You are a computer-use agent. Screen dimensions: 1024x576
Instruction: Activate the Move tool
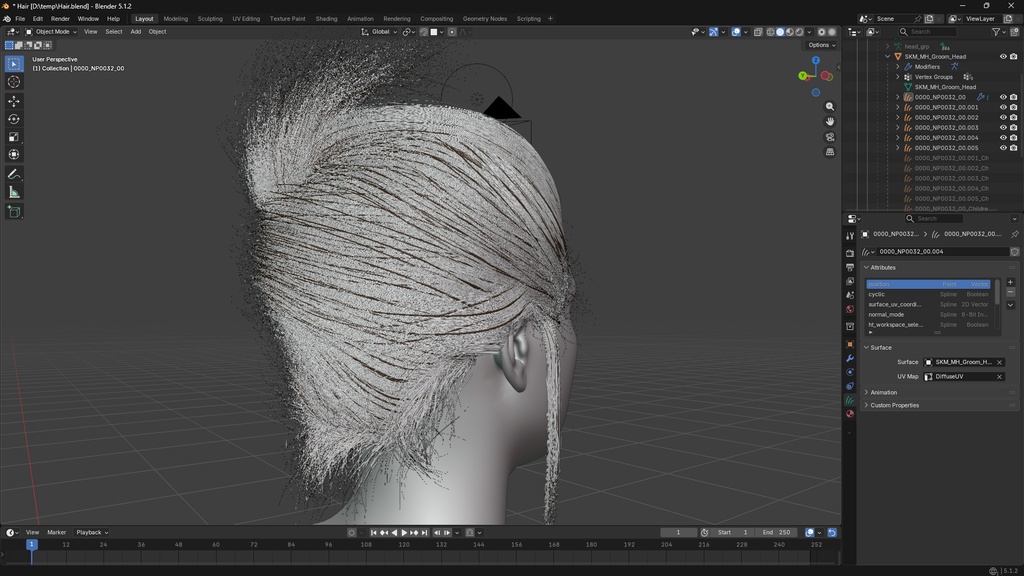[x=14, y=101]
